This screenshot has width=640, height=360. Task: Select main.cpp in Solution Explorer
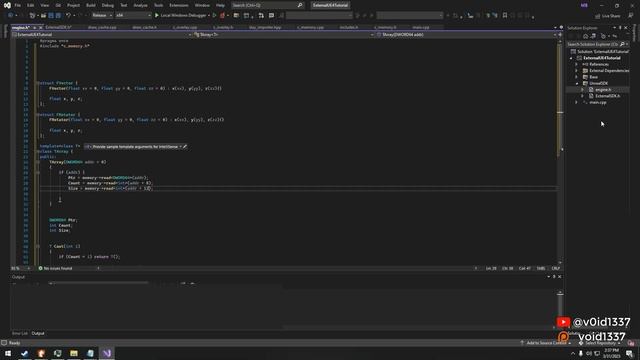598,102
